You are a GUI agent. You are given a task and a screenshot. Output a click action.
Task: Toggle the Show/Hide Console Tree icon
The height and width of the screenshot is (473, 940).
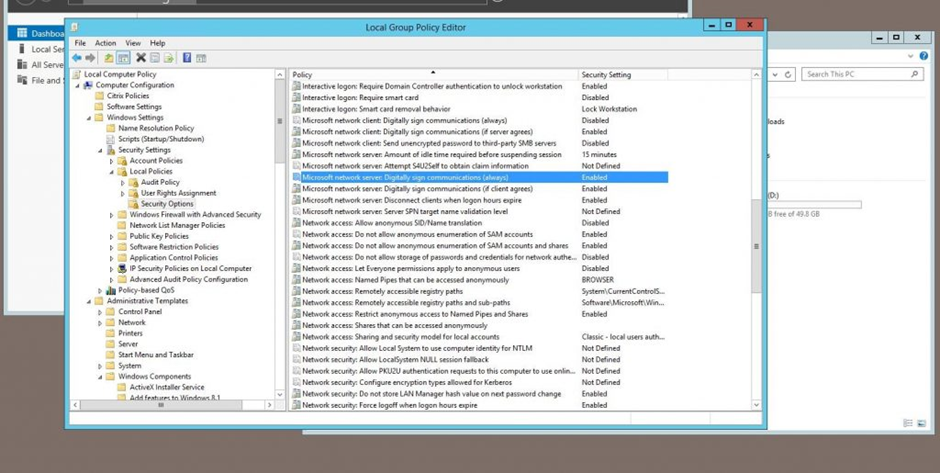(123, 58)
